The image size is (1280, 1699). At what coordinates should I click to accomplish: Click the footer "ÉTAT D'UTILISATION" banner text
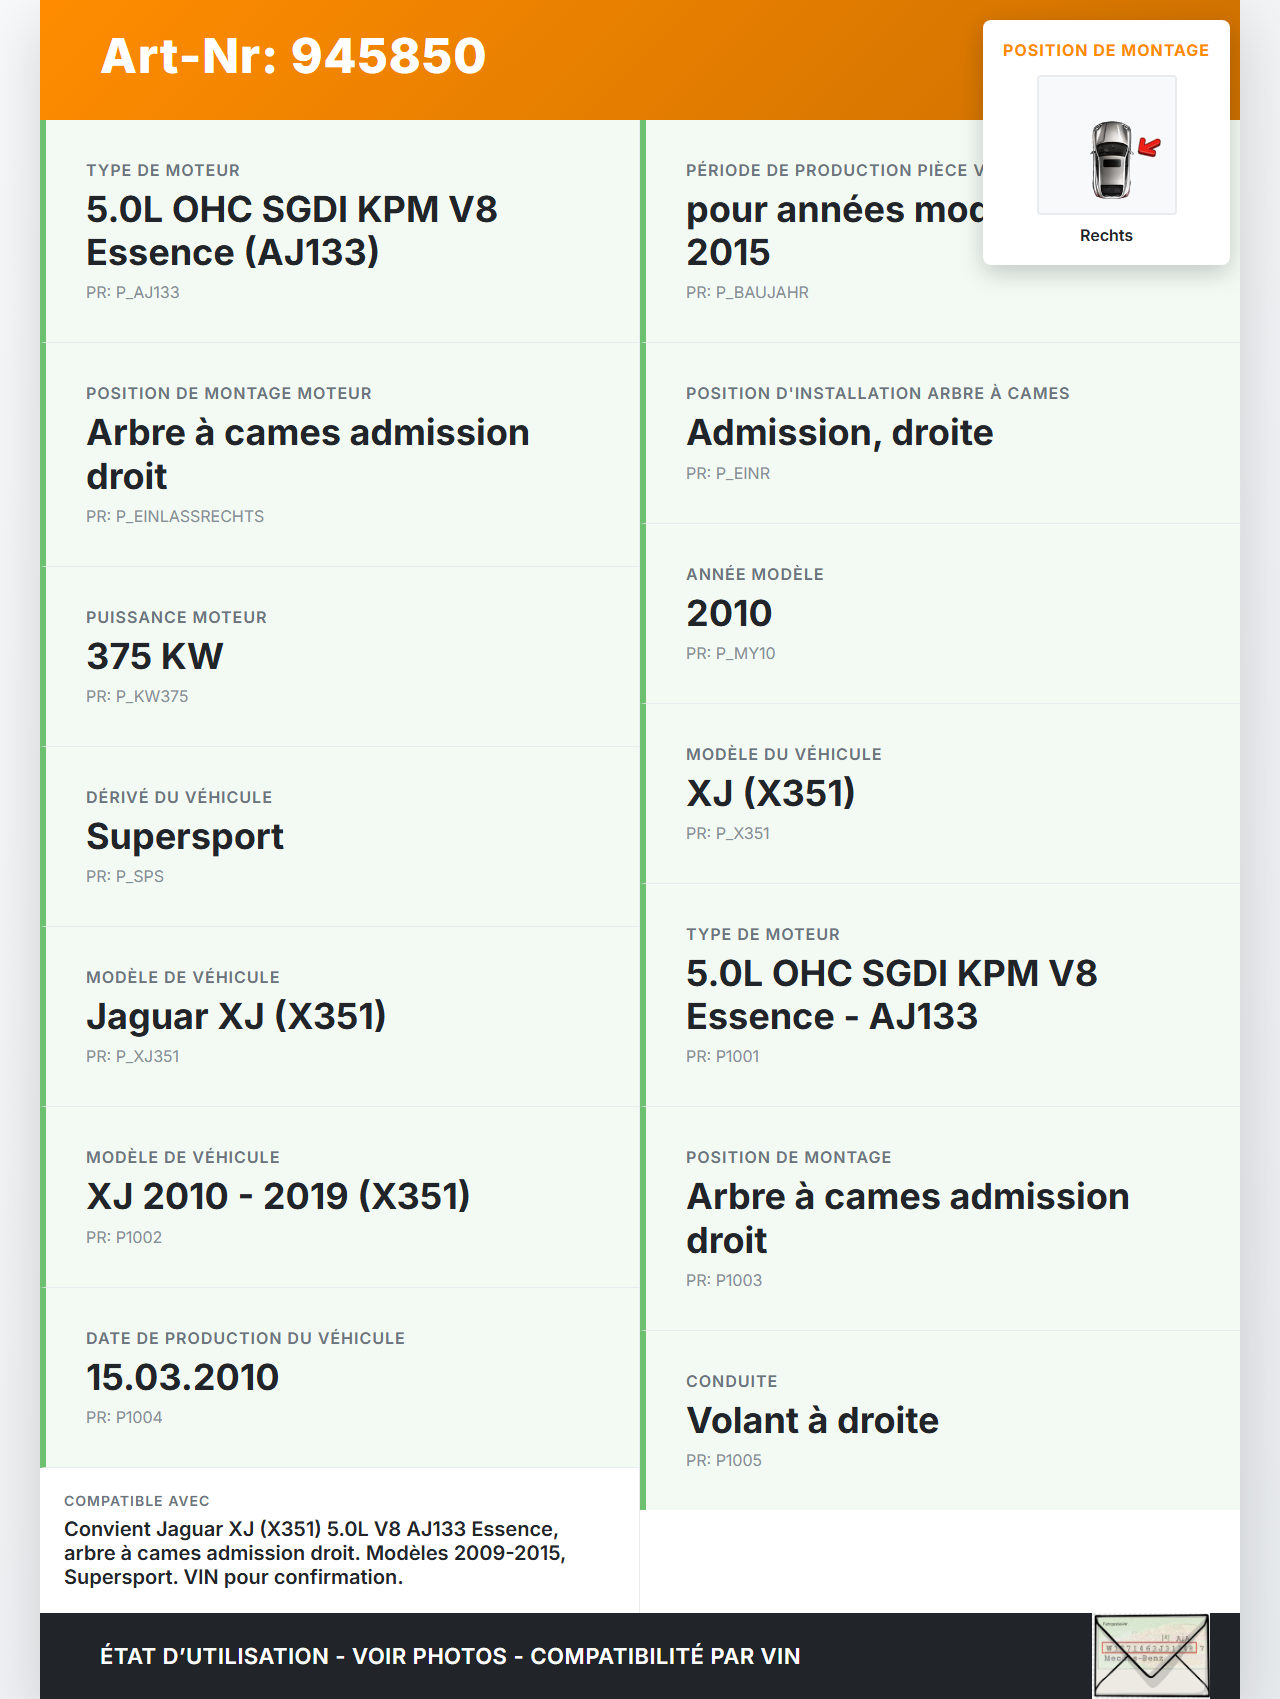(450, 1656)
